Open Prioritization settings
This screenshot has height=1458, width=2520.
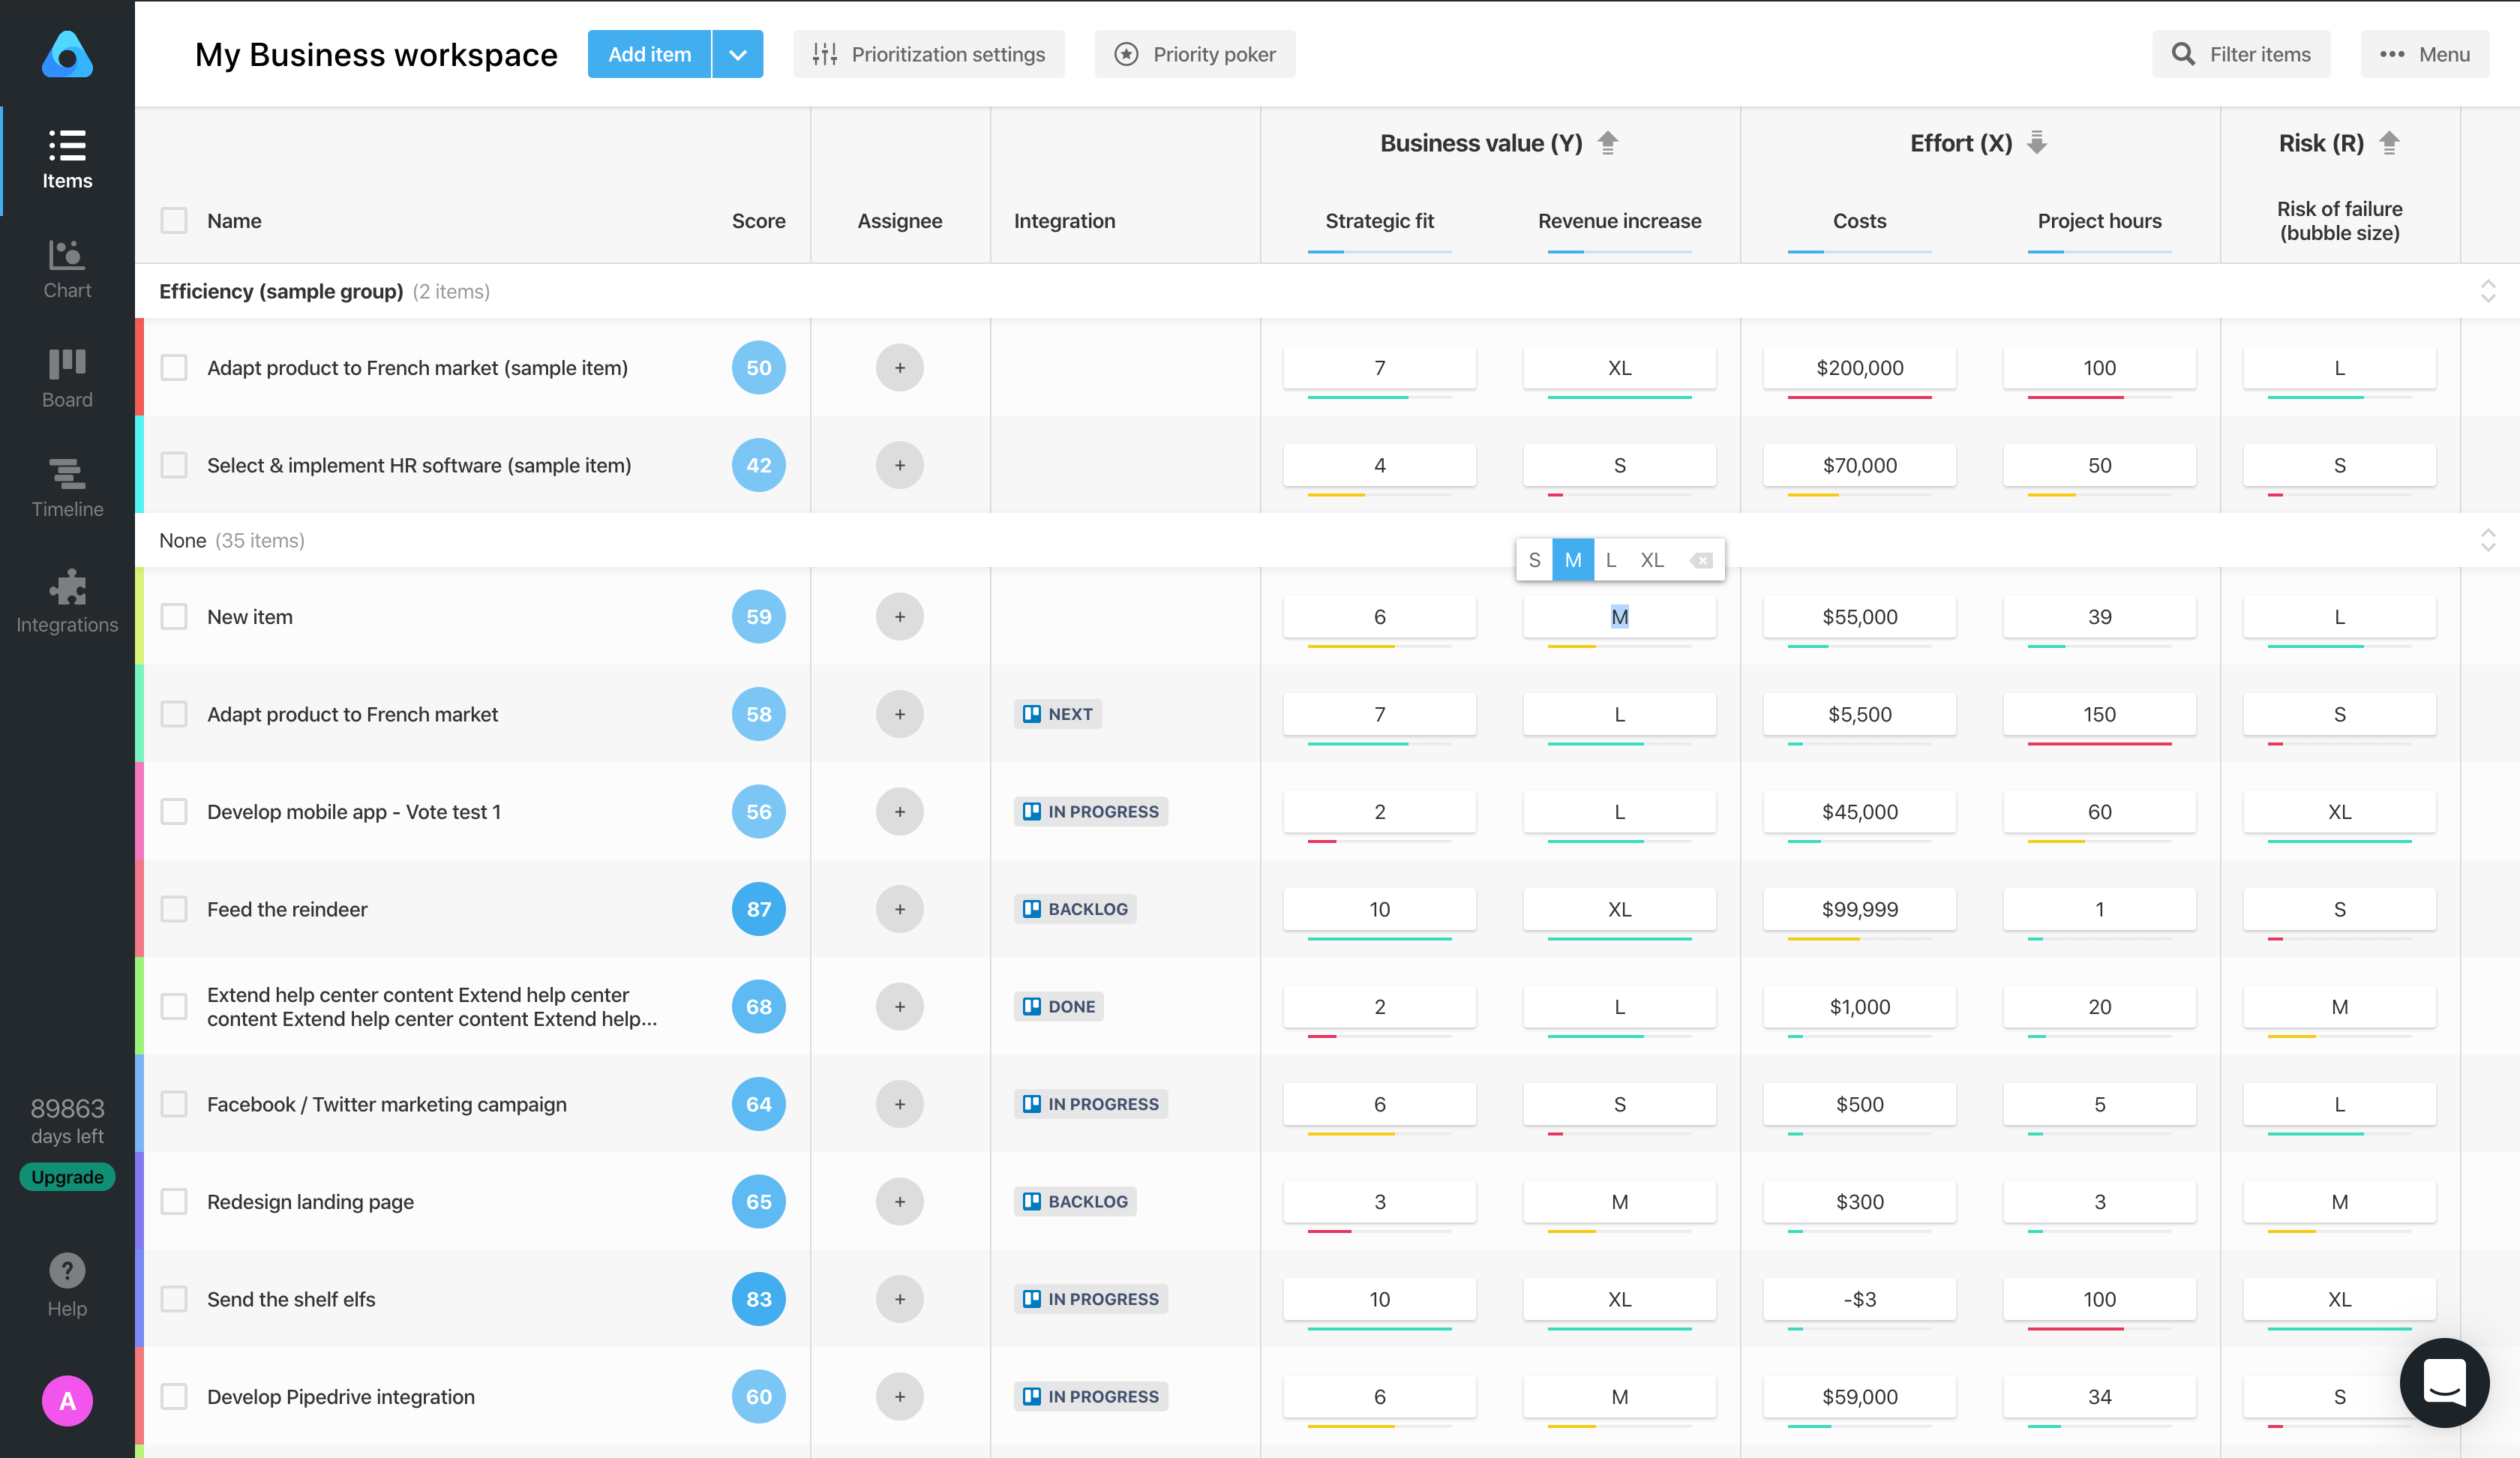pyautogui.click(x=928, y=54)
